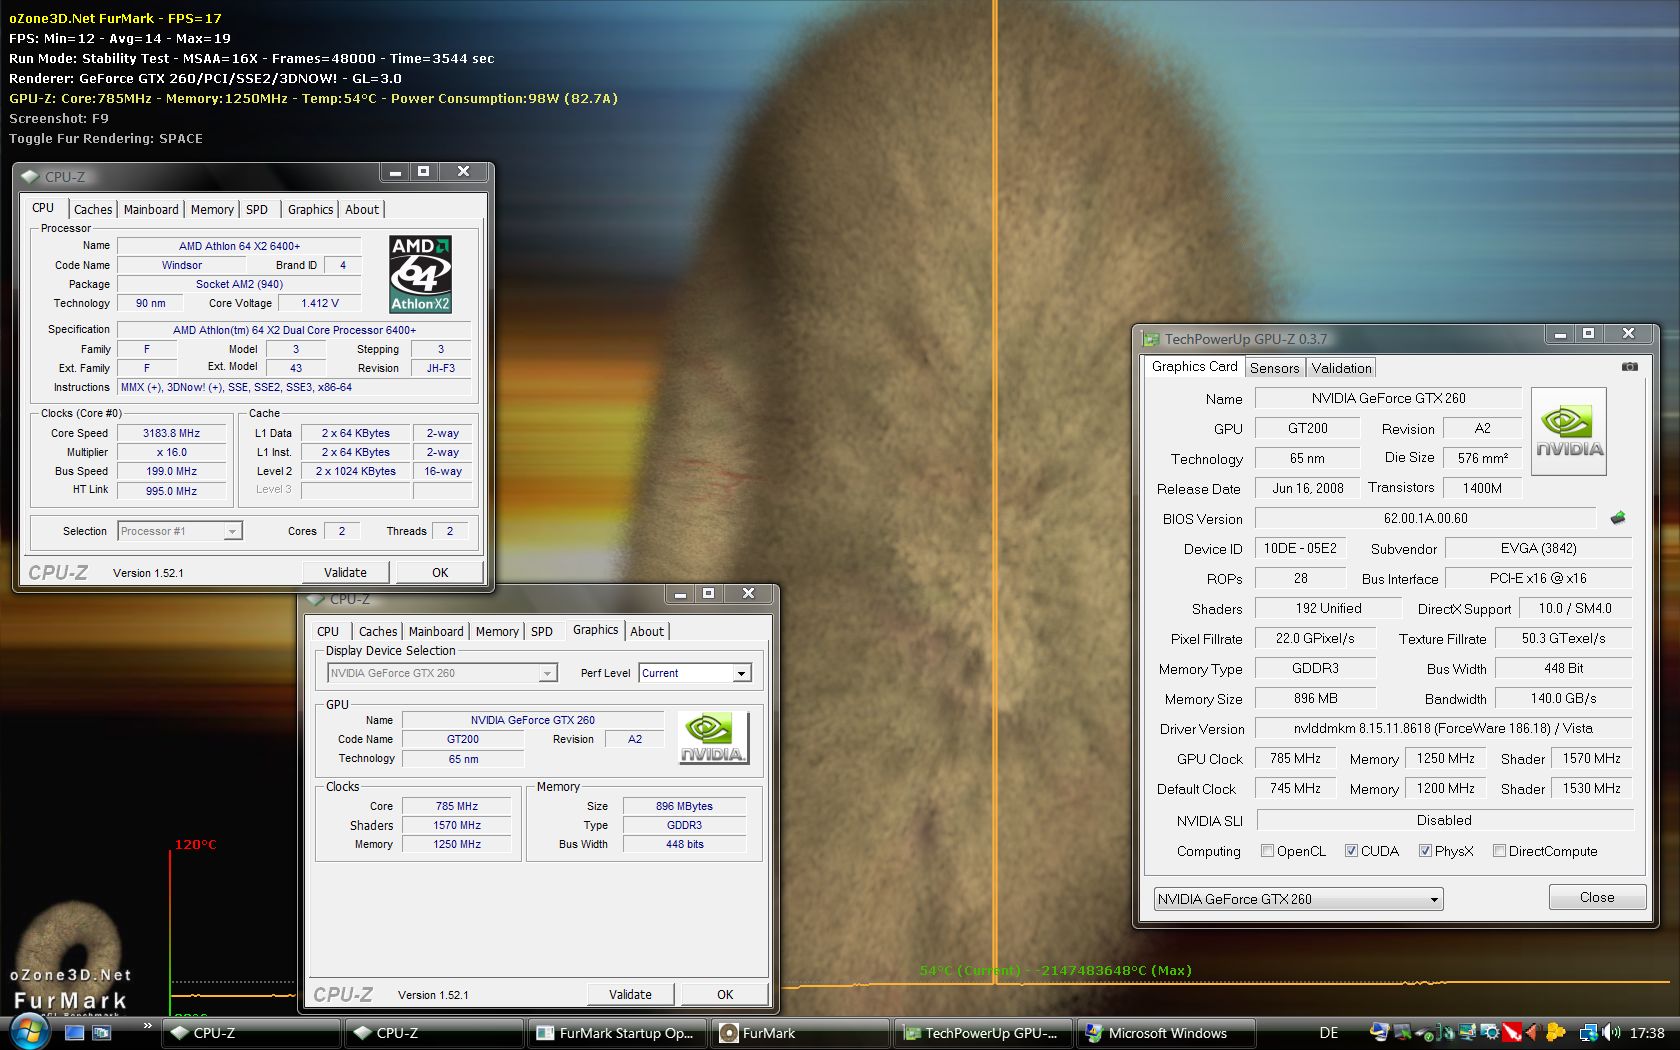Switch to CPU tab in lower CPU-Z window
Screen dimensions: 1680x1050
[328, 631]
